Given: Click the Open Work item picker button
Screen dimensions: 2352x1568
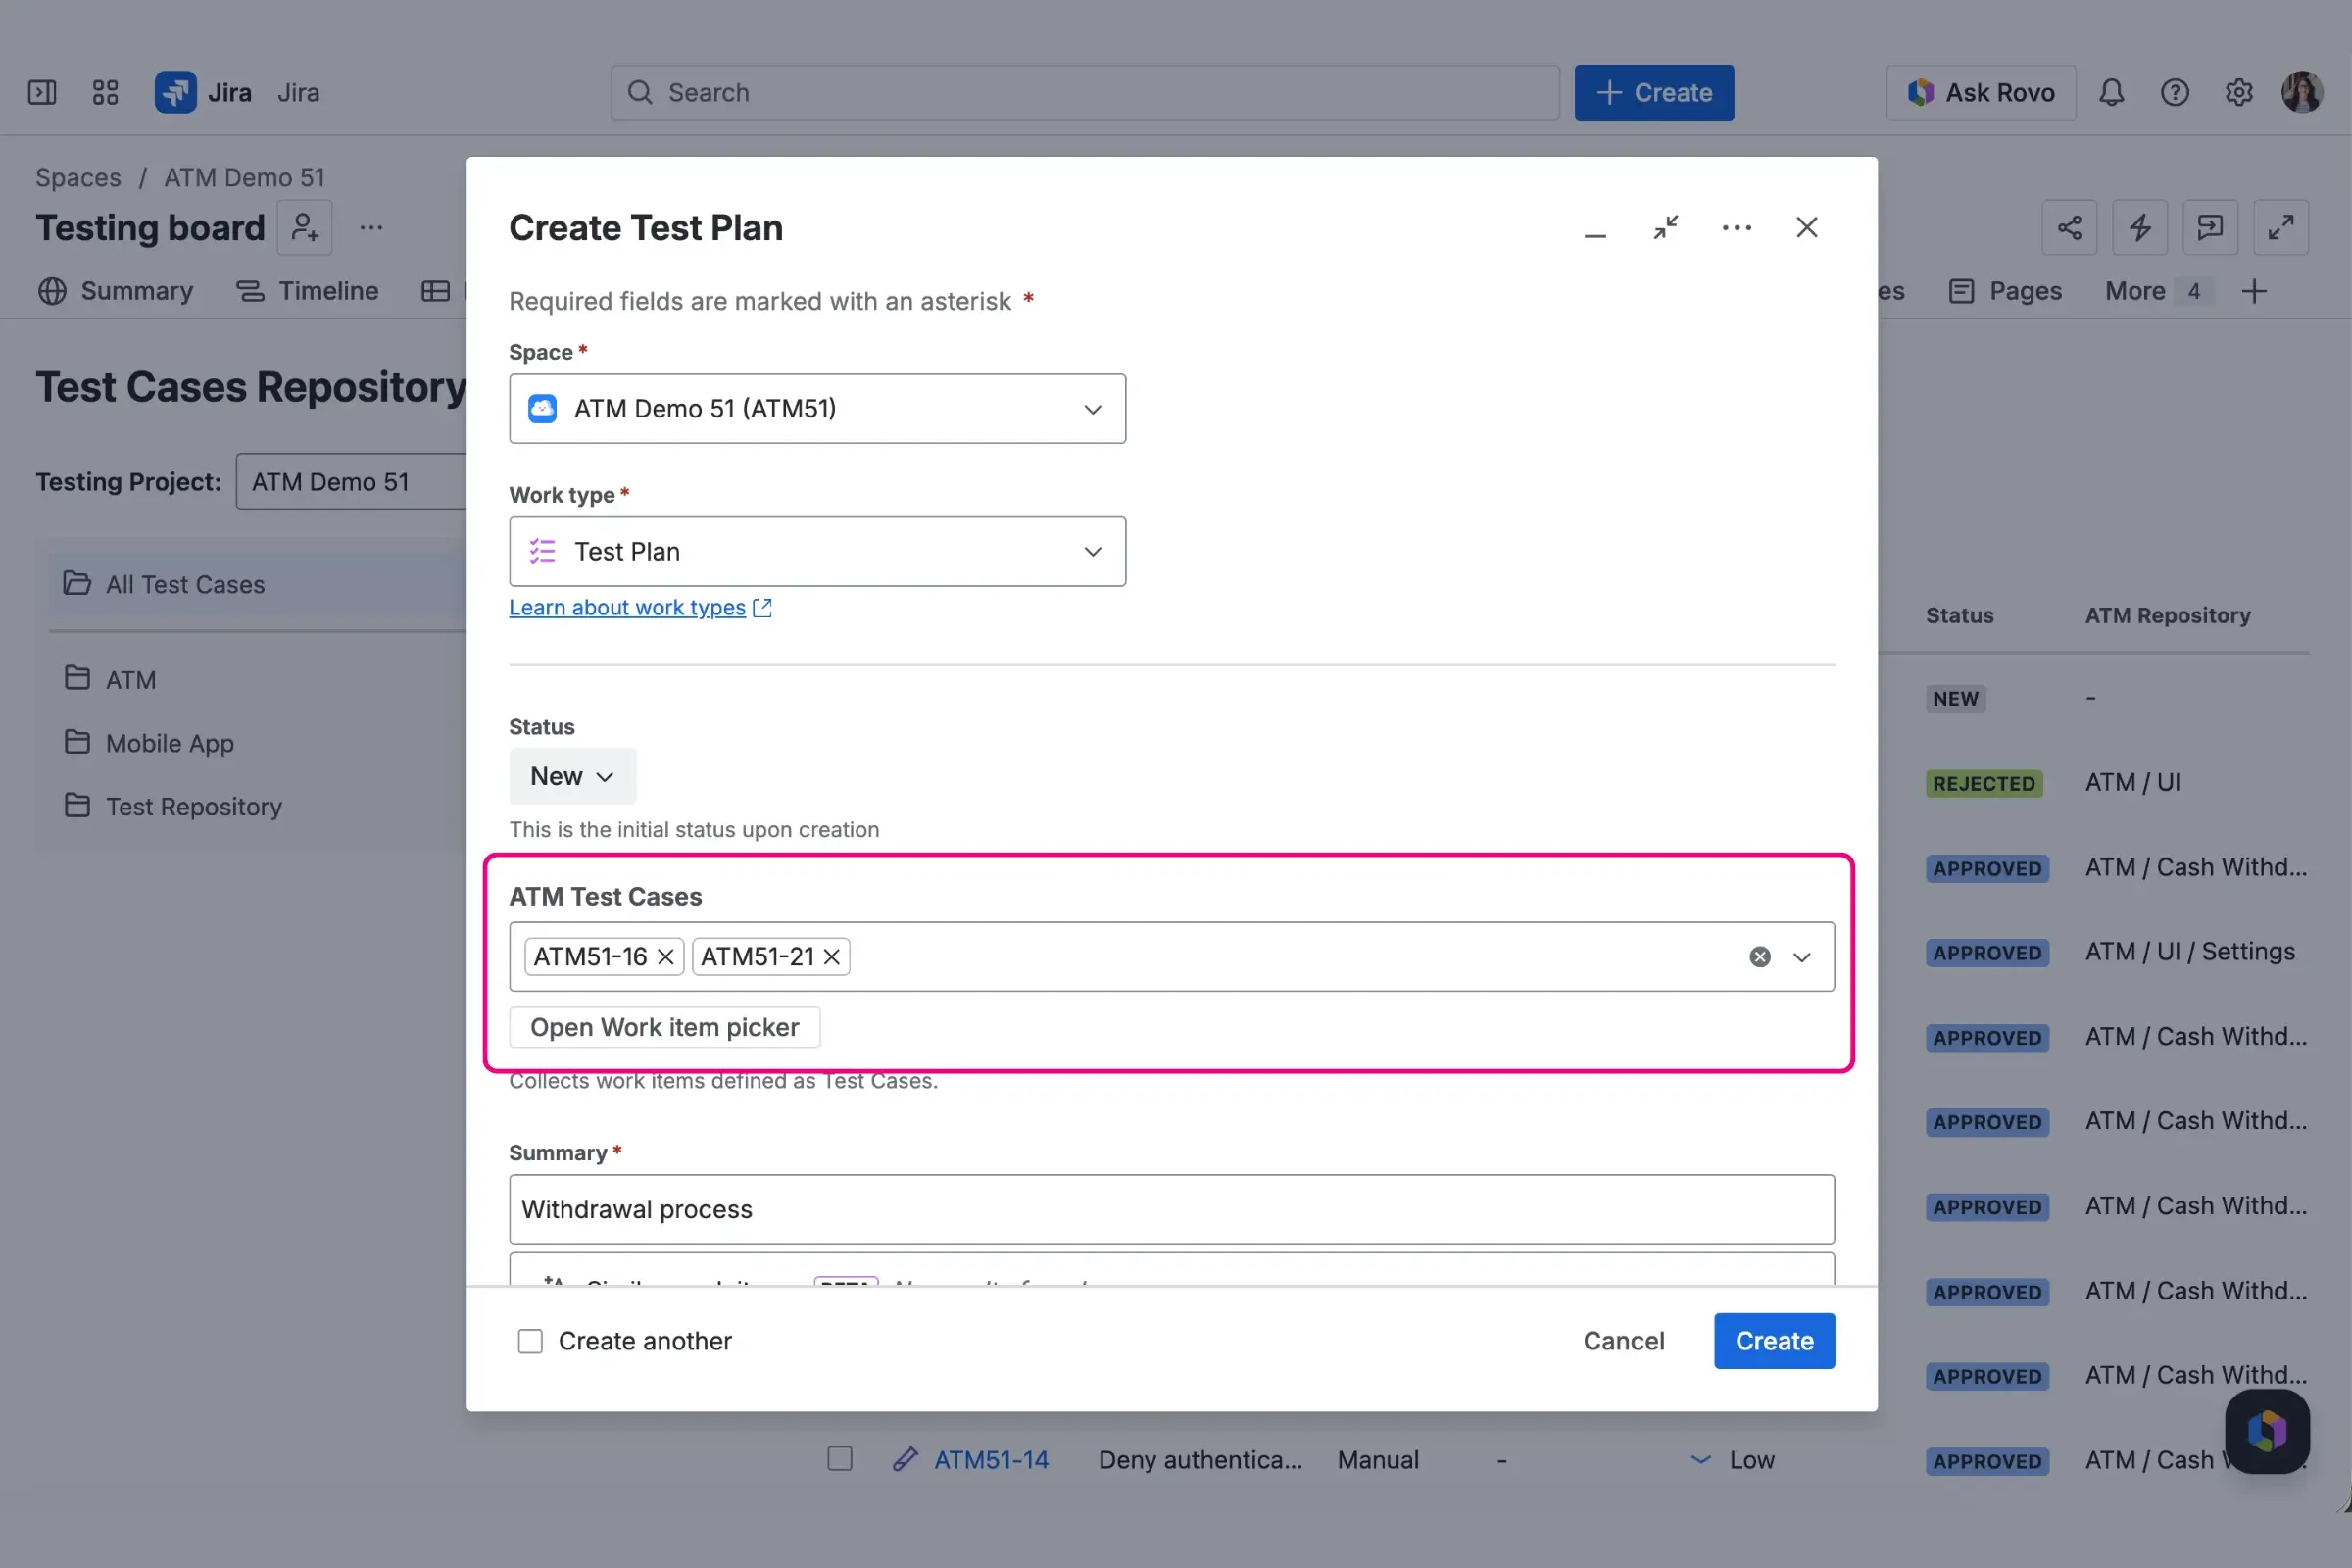Looking at the screenshot, I should point(664,1027).
